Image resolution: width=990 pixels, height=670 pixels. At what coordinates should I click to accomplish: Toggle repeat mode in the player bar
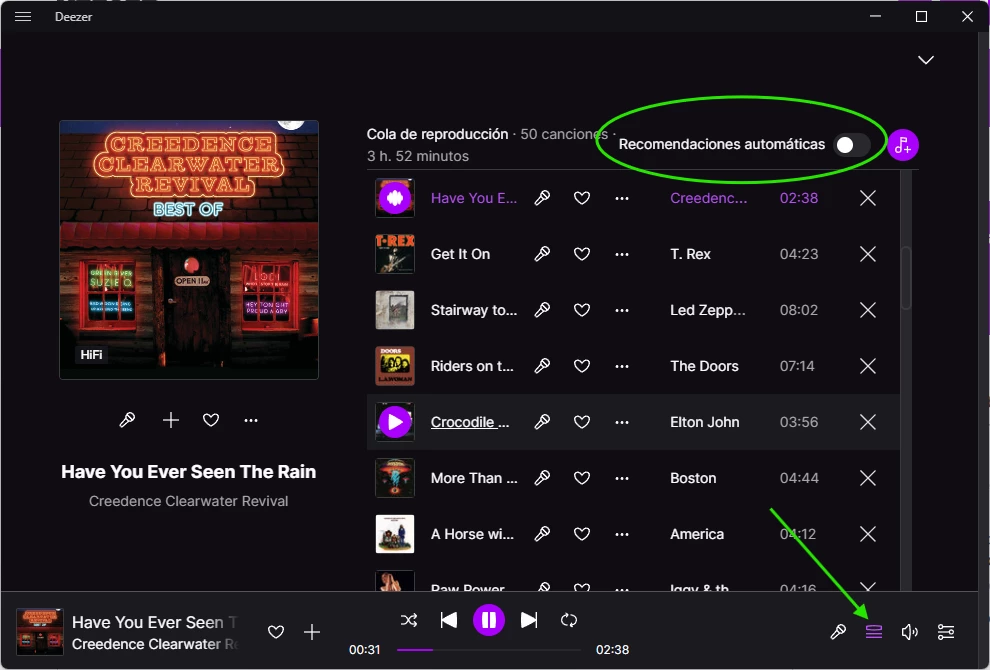click(569, 620)
